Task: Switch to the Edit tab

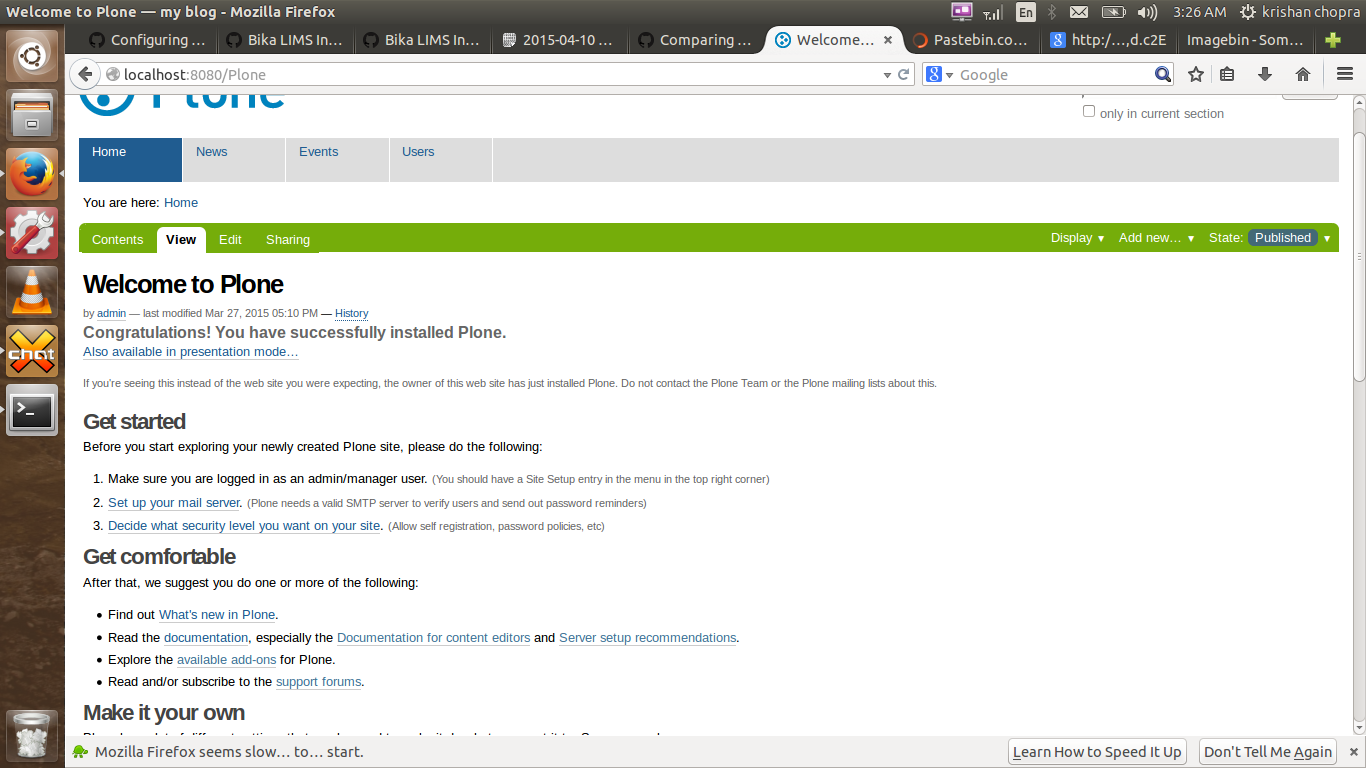Action: (x=230, y=240)
